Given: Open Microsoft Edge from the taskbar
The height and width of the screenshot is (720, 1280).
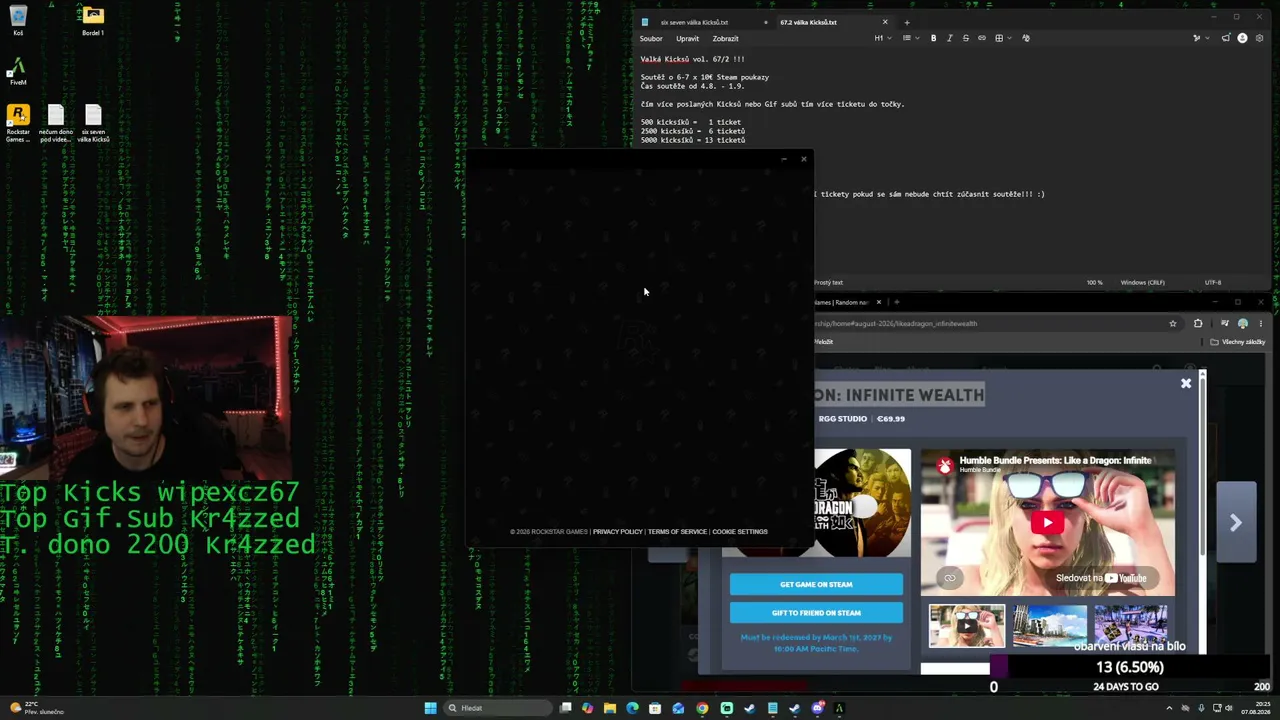Looking at the screenshot, I should tap(632, 708).
